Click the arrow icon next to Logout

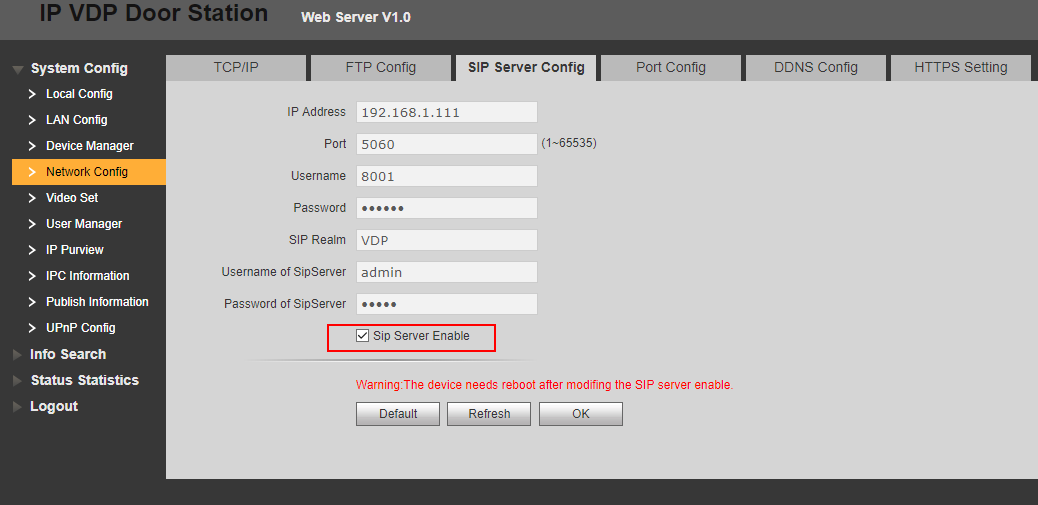17,407
